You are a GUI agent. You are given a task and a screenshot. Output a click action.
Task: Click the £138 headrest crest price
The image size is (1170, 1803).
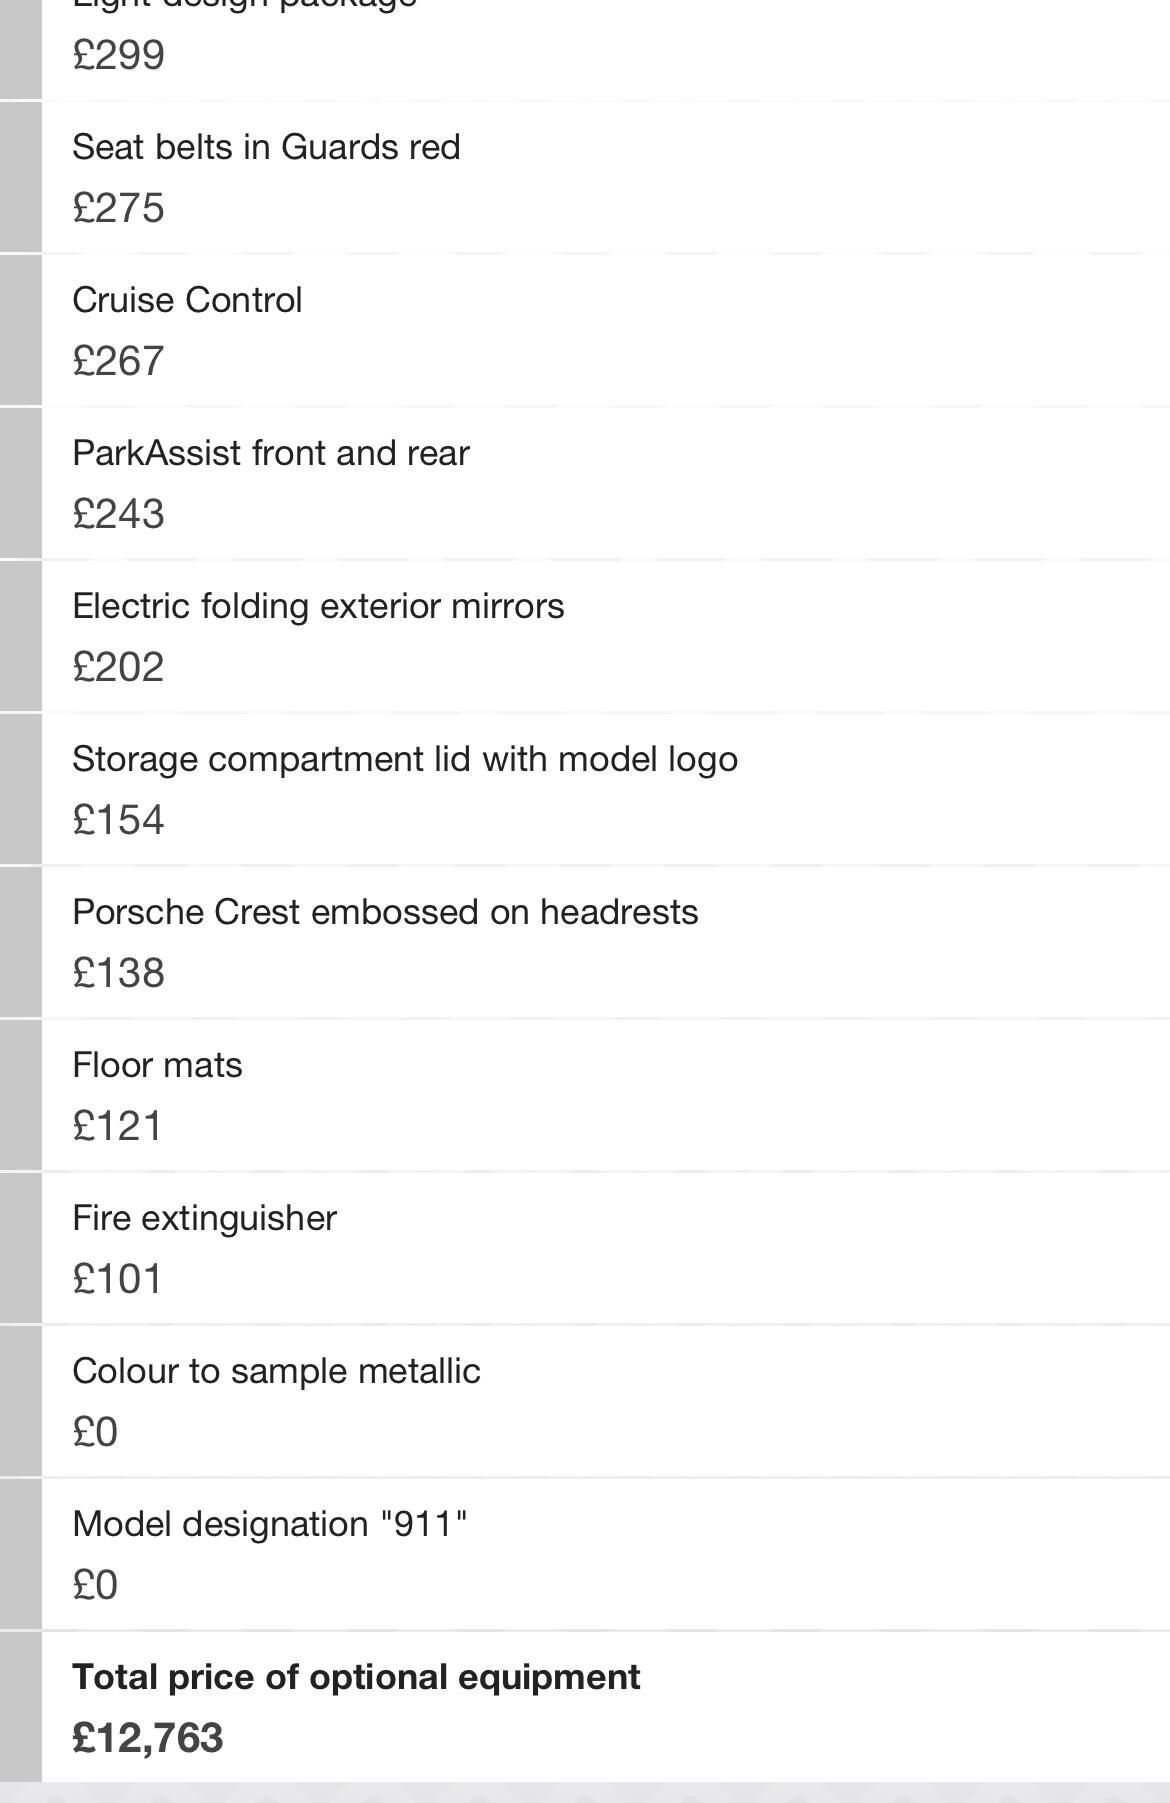point(118,973)
